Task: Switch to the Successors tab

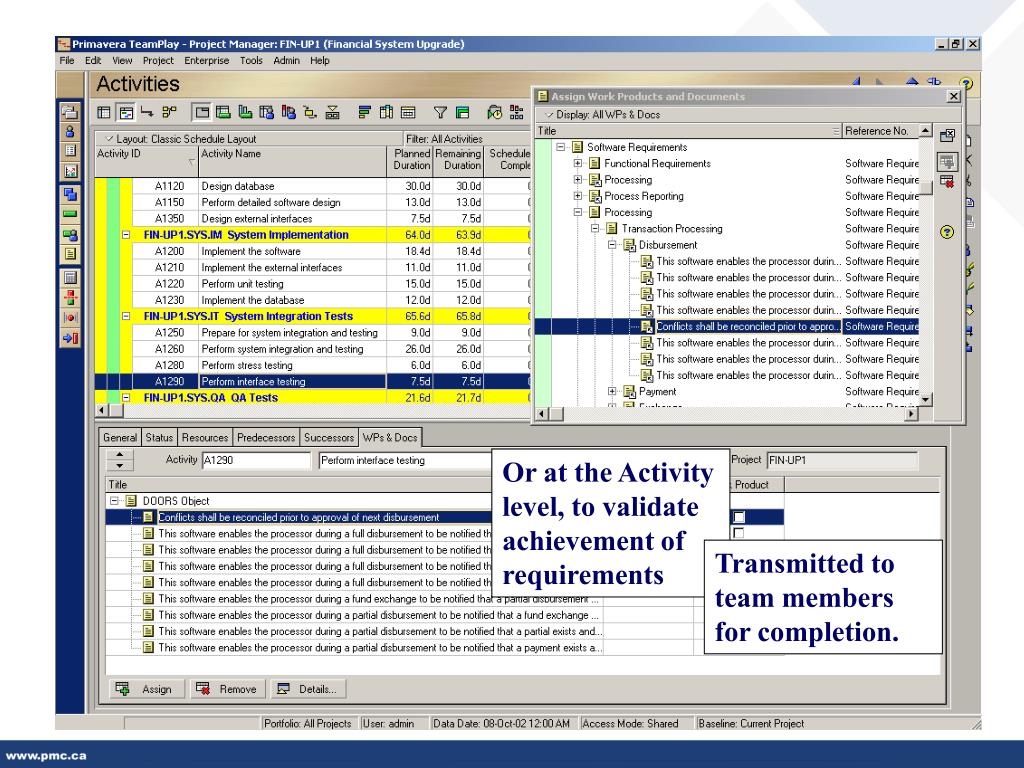Action: pyautogui.click(x=328, y=438)
